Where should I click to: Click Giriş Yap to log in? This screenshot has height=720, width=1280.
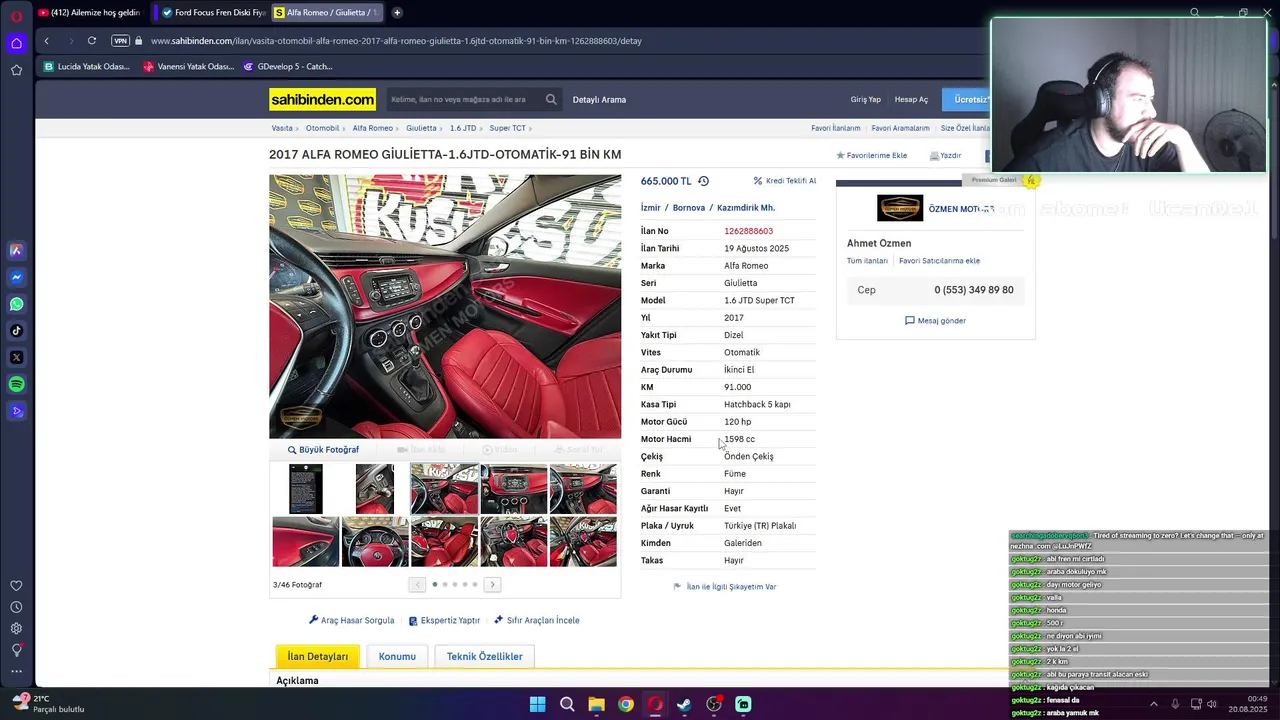[x=865, y=100]
